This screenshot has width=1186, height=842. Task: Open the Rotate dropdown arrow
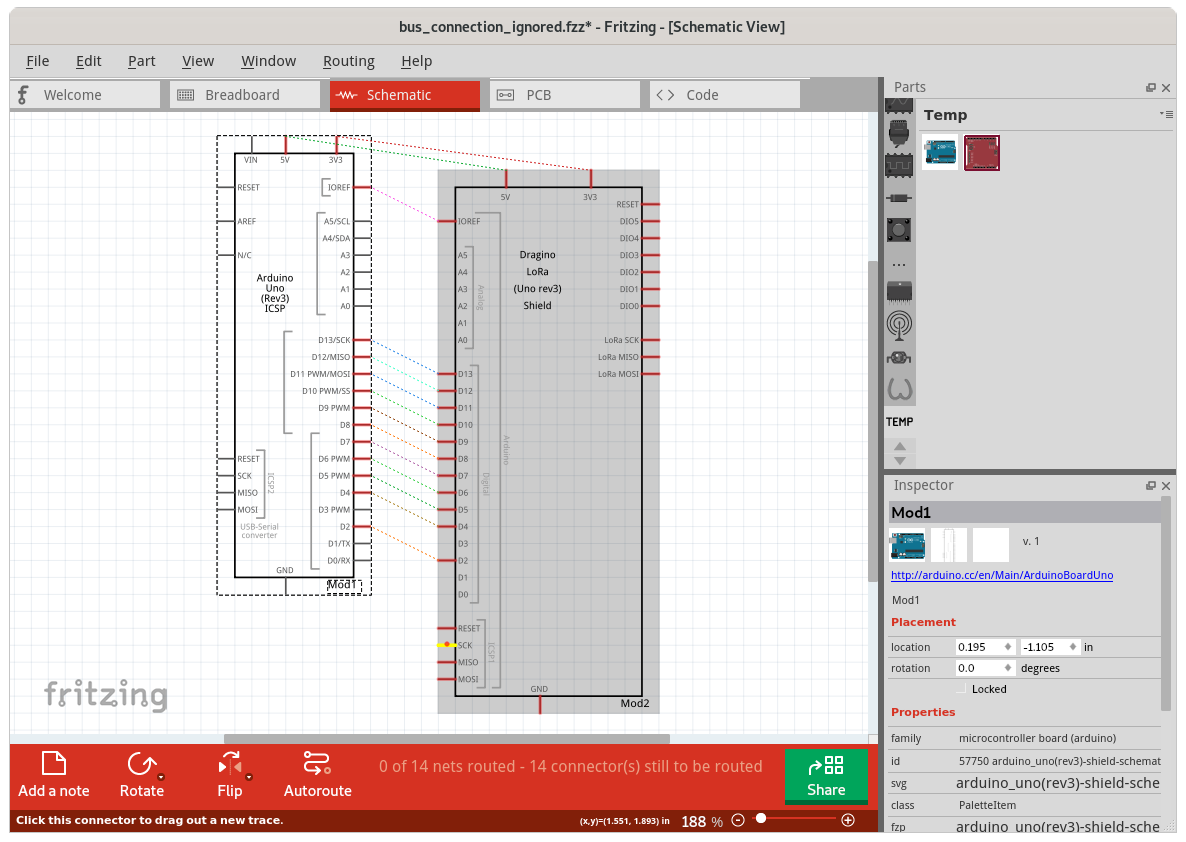(x=161, y=777)
